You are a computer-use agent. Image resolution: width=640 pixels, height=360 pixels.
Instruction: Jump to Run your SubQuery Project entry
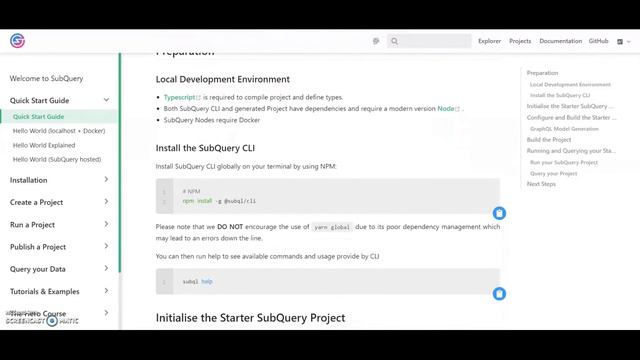(564, 162)
